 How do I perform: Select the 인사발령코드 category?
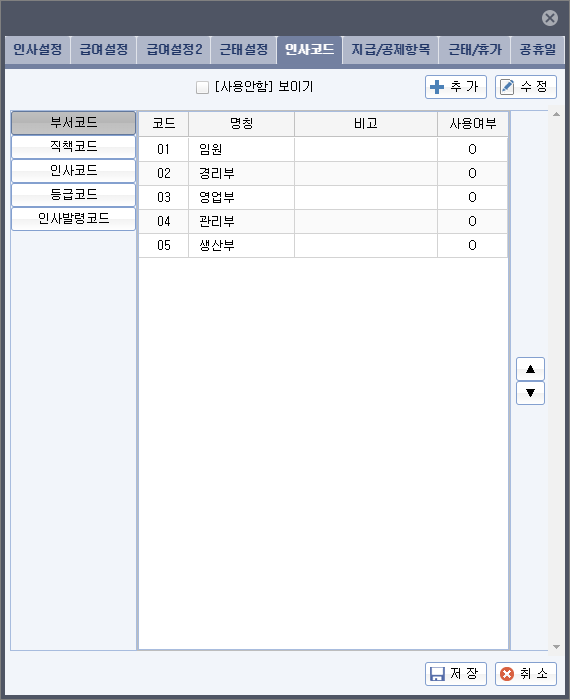pos(73,219)
